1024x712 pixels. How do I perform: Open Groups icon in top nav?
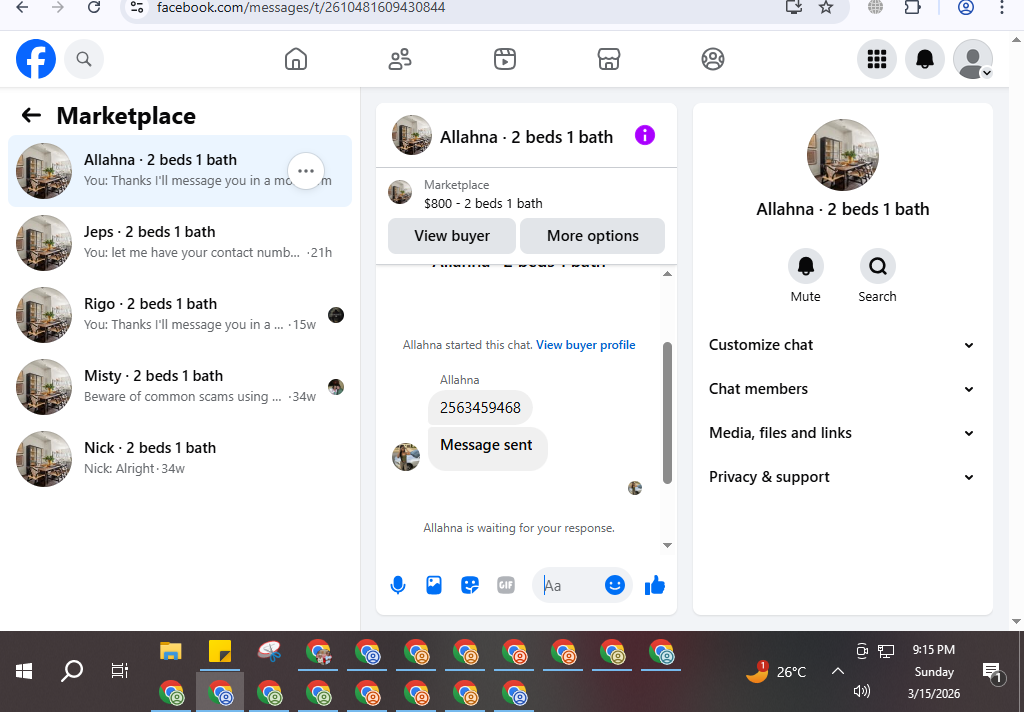(712, 59)
